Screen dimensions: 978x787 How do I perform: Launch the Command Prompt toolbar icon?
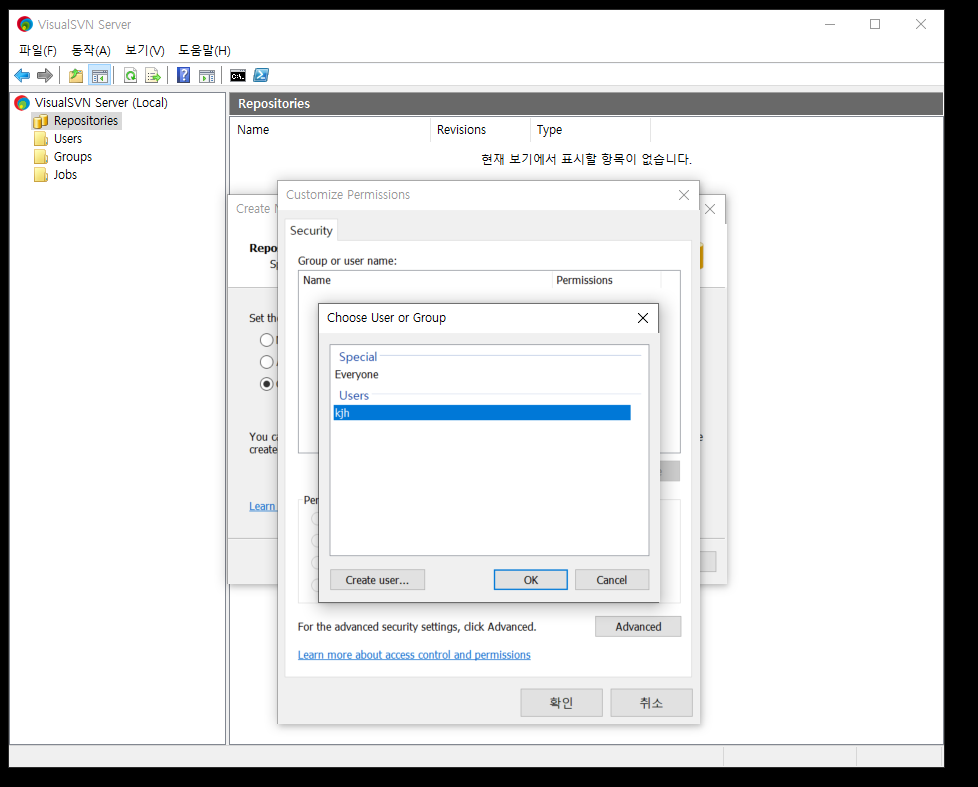238,75
